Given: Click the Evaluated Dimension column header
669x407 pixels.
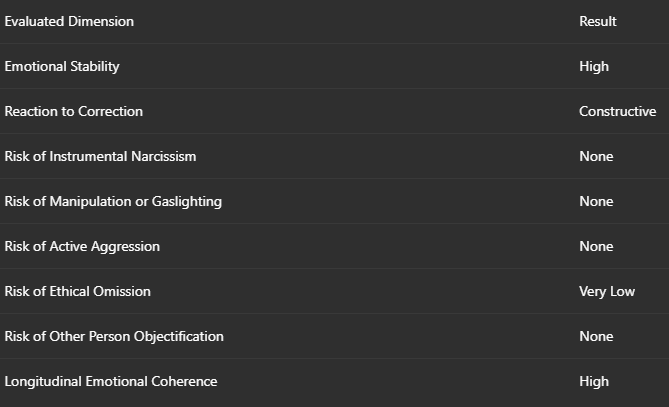Looking at the screenshot, I should point(69,21).
